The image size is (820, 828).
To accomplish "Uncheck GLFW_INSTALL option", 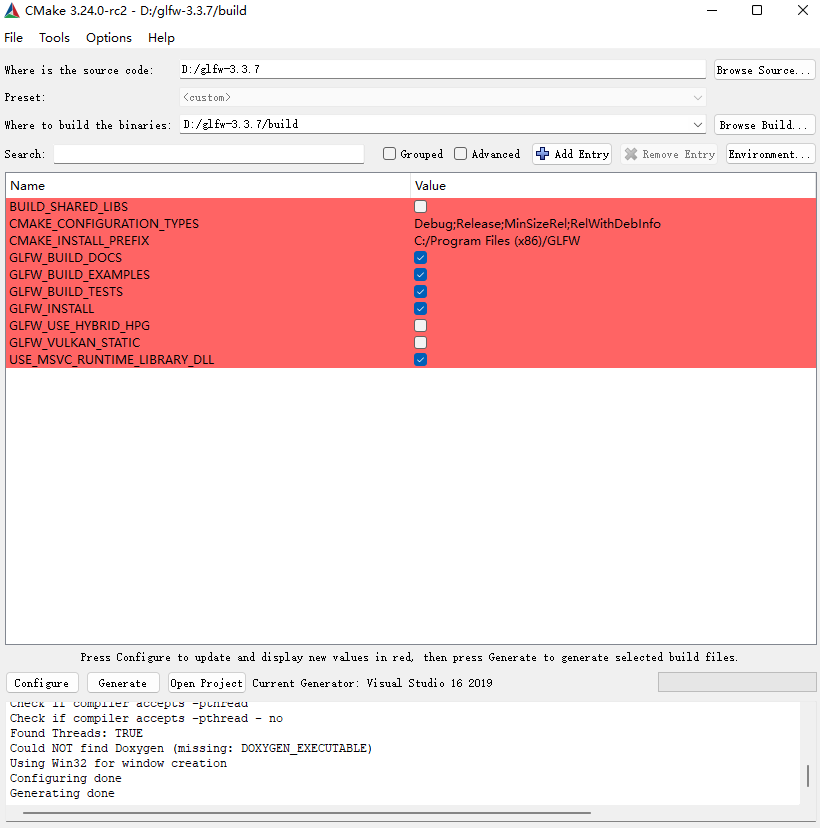I will click(420, 308).
